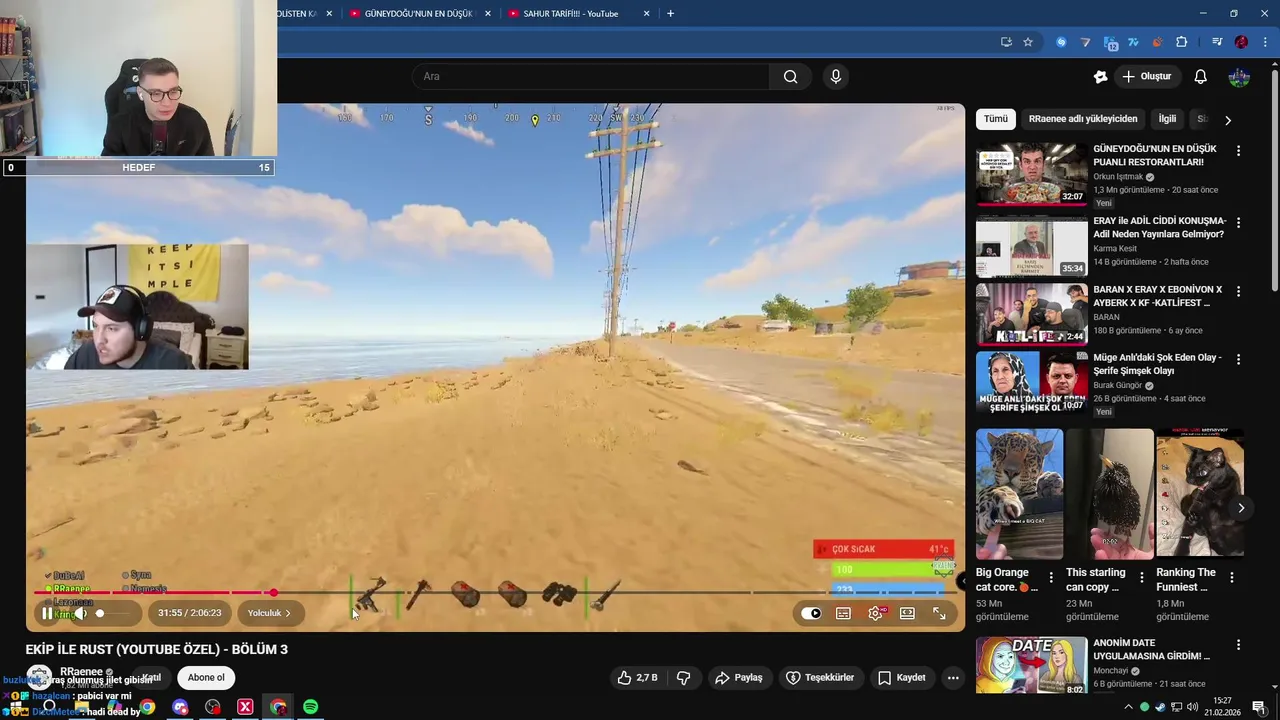Expand the Yolculuk chapter list
Viewport: 1280px width, 720px height.
pyautogui.click(x=269, y=613)
